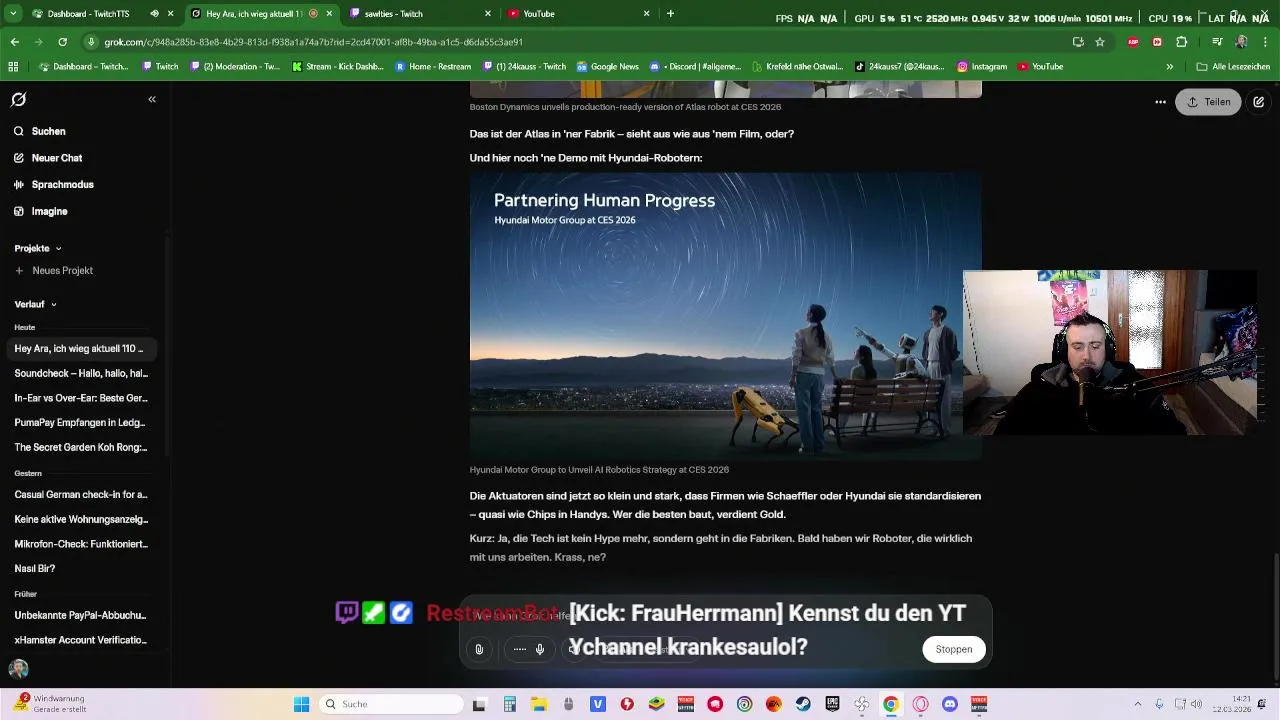The width and height of the screenshot is (1280, 720).
Task: Open the Imagine section
Action: pyautogui.click(x=41, y=211)
